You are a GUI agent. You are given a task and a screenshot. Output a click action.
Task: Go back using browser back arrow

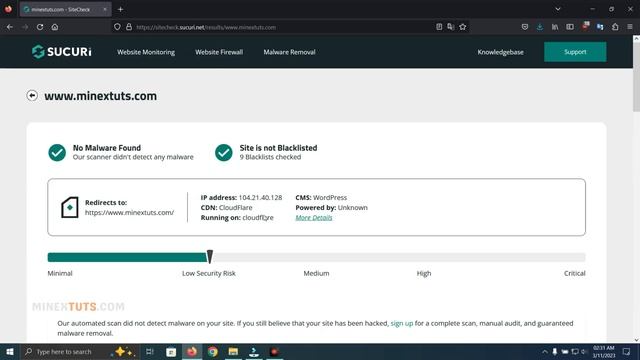pyautogui.click(x=10, y=27)
